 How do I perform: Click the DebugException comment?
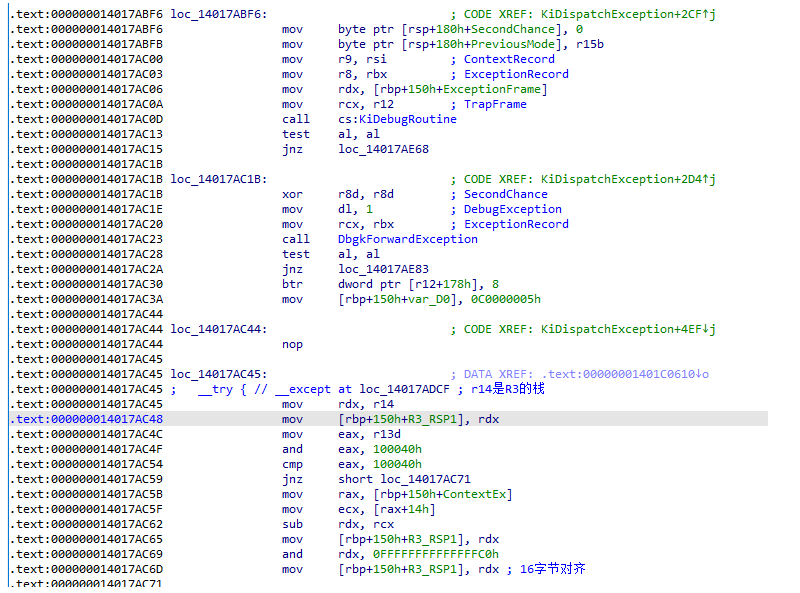(512, 209)
